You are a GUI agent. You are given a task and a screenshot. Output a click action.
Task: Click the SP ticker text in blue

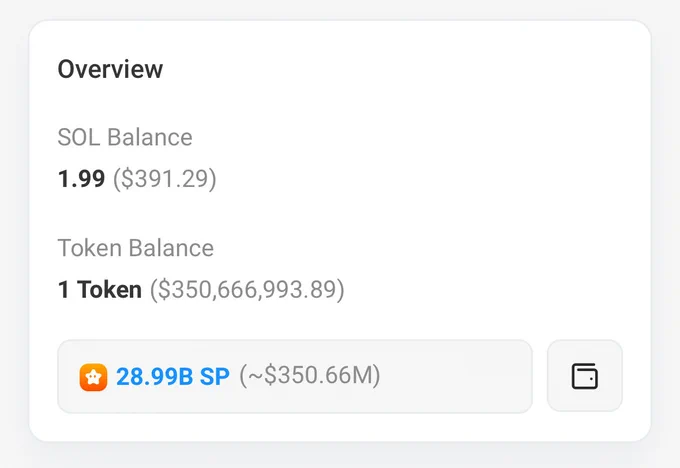(x=215, y=376)
